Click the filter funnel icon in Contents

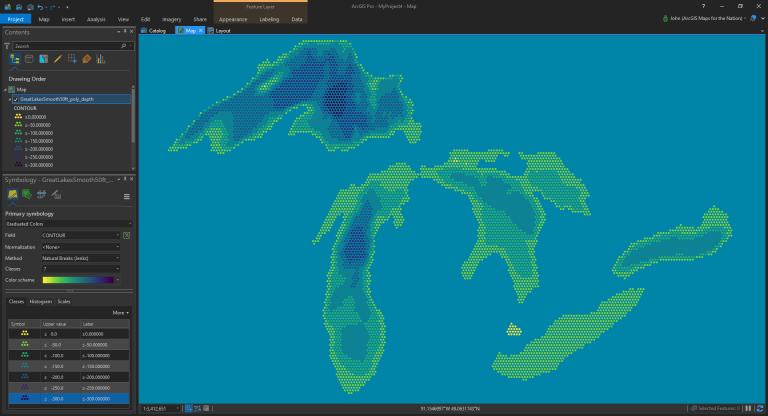pyautogui.click(x=7, y=46)
